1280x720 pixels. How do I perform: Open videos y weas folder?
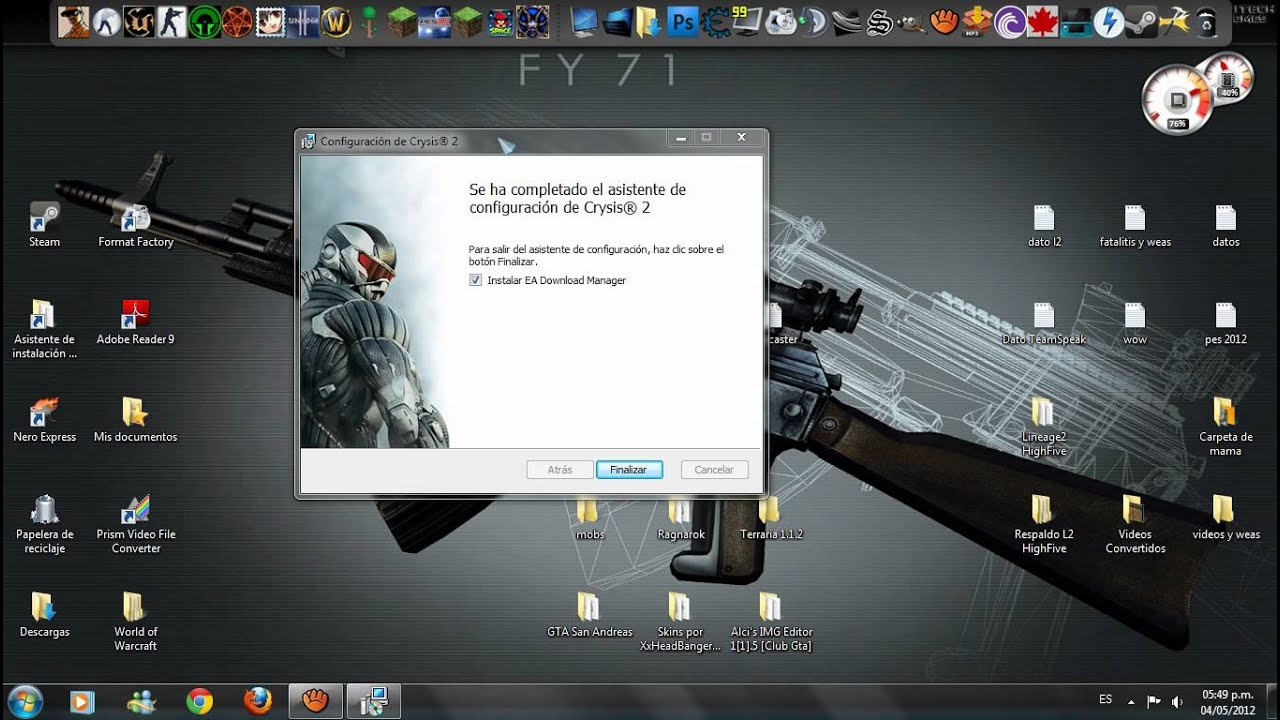(x=1226, y=517)
